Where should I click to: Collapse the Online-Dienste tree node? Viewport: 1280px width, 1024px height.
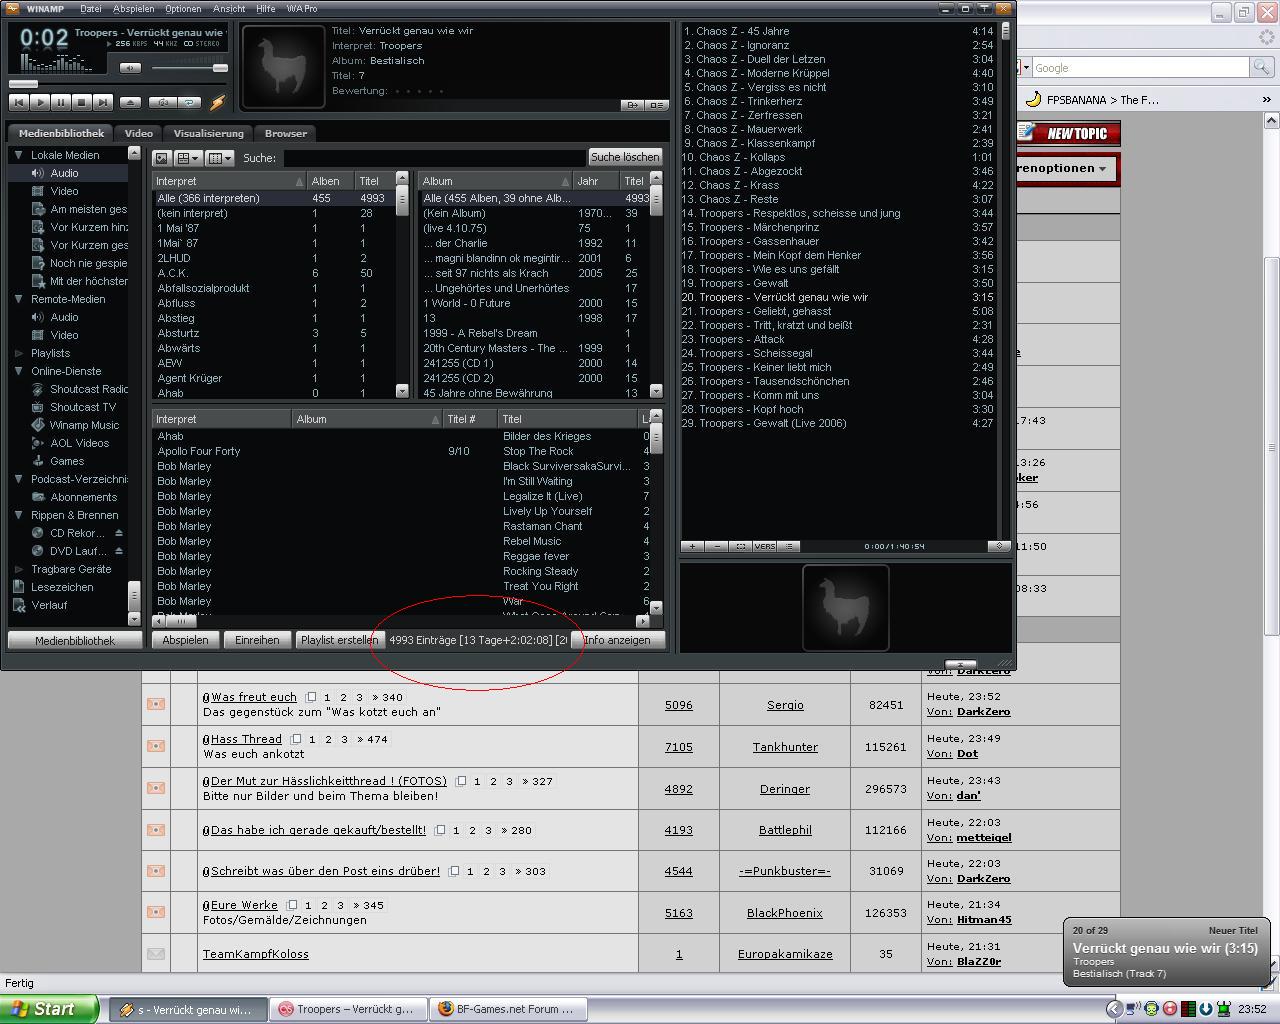(18, 371)
